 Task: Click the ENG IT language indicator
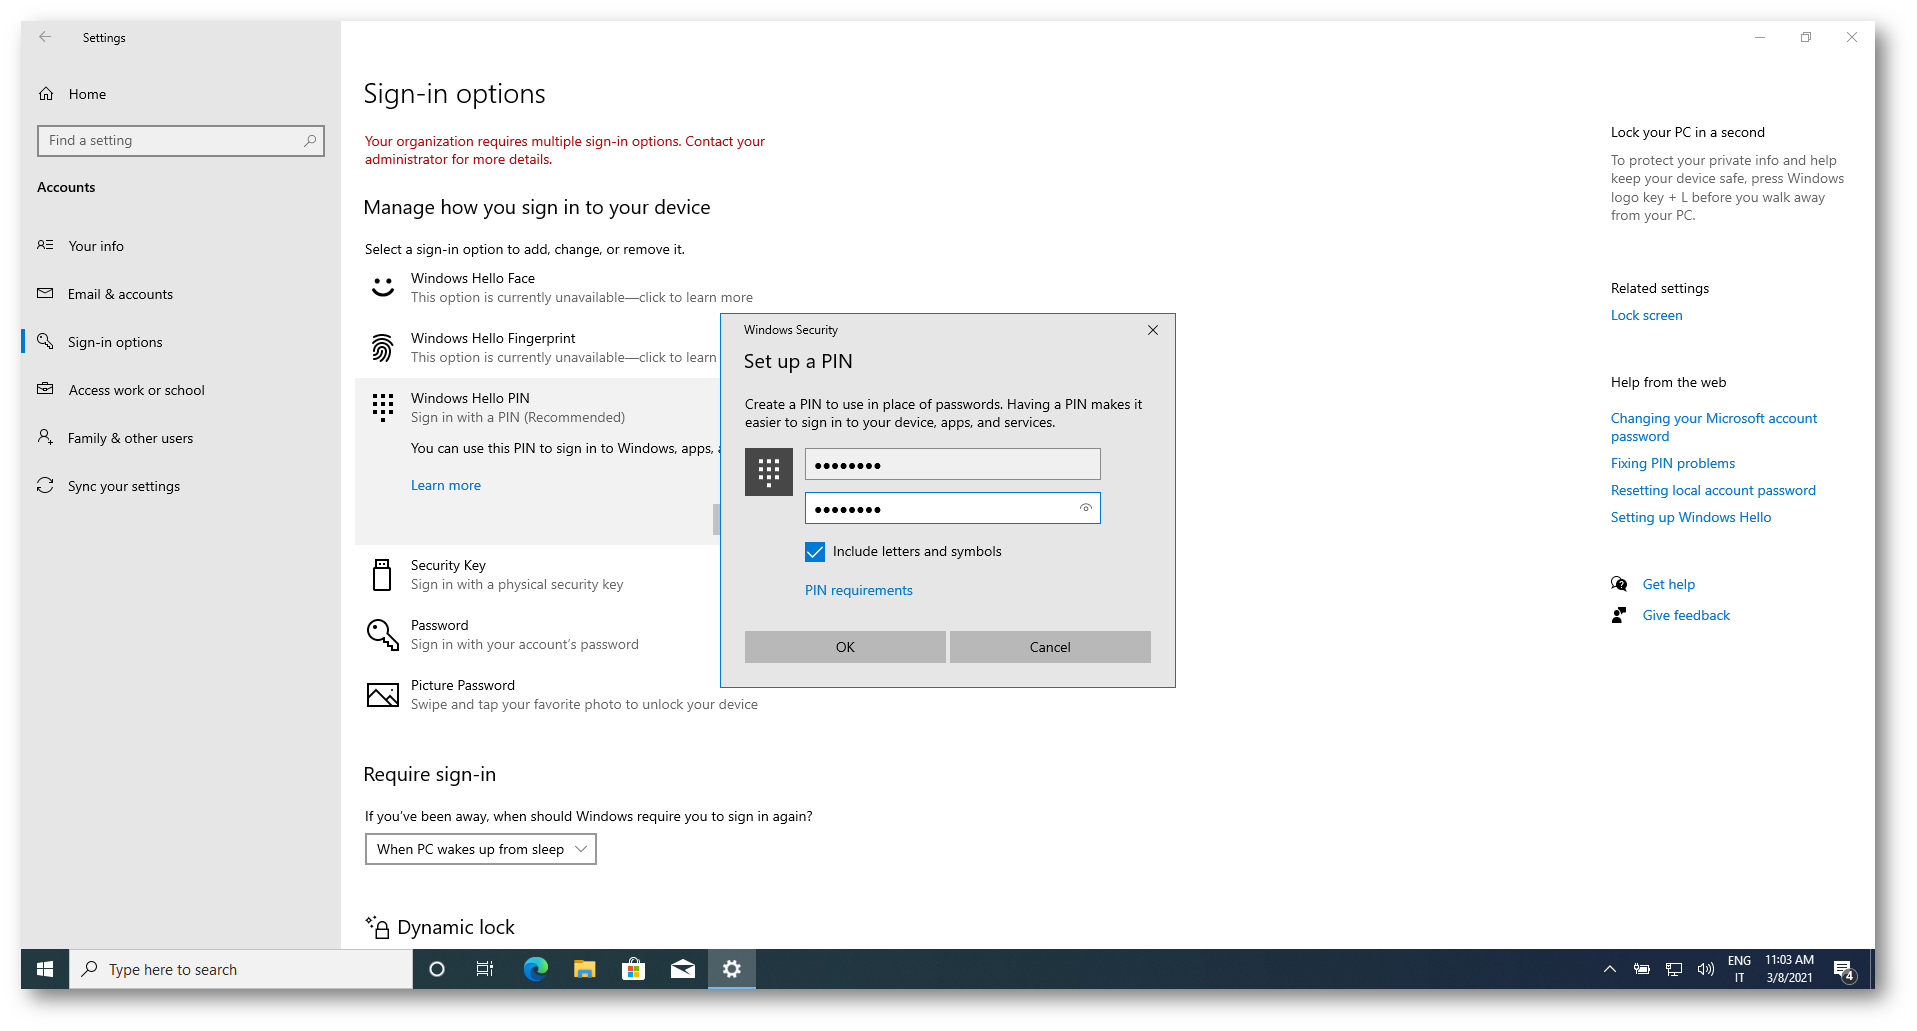point(1739,969)
